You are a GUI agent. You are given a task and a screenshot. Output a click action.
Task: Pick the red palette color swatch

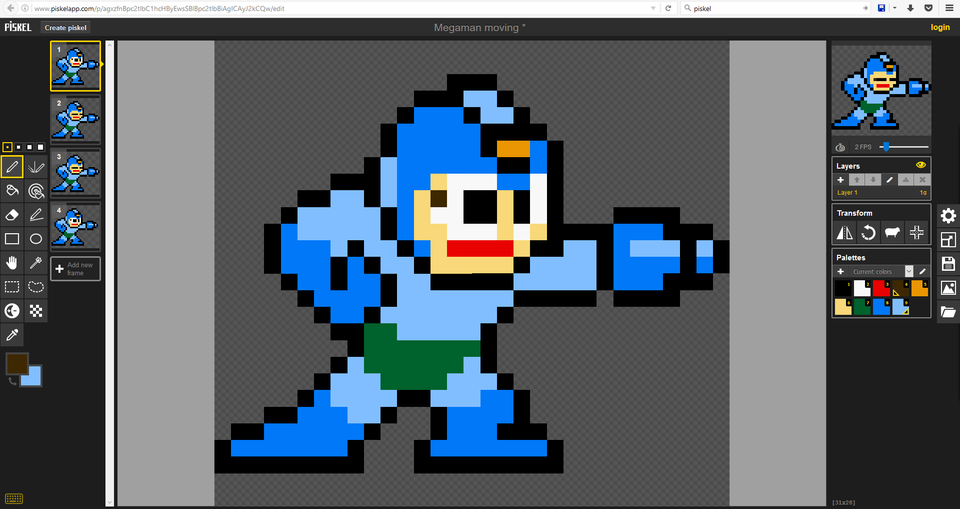click(x=882, y=288)
